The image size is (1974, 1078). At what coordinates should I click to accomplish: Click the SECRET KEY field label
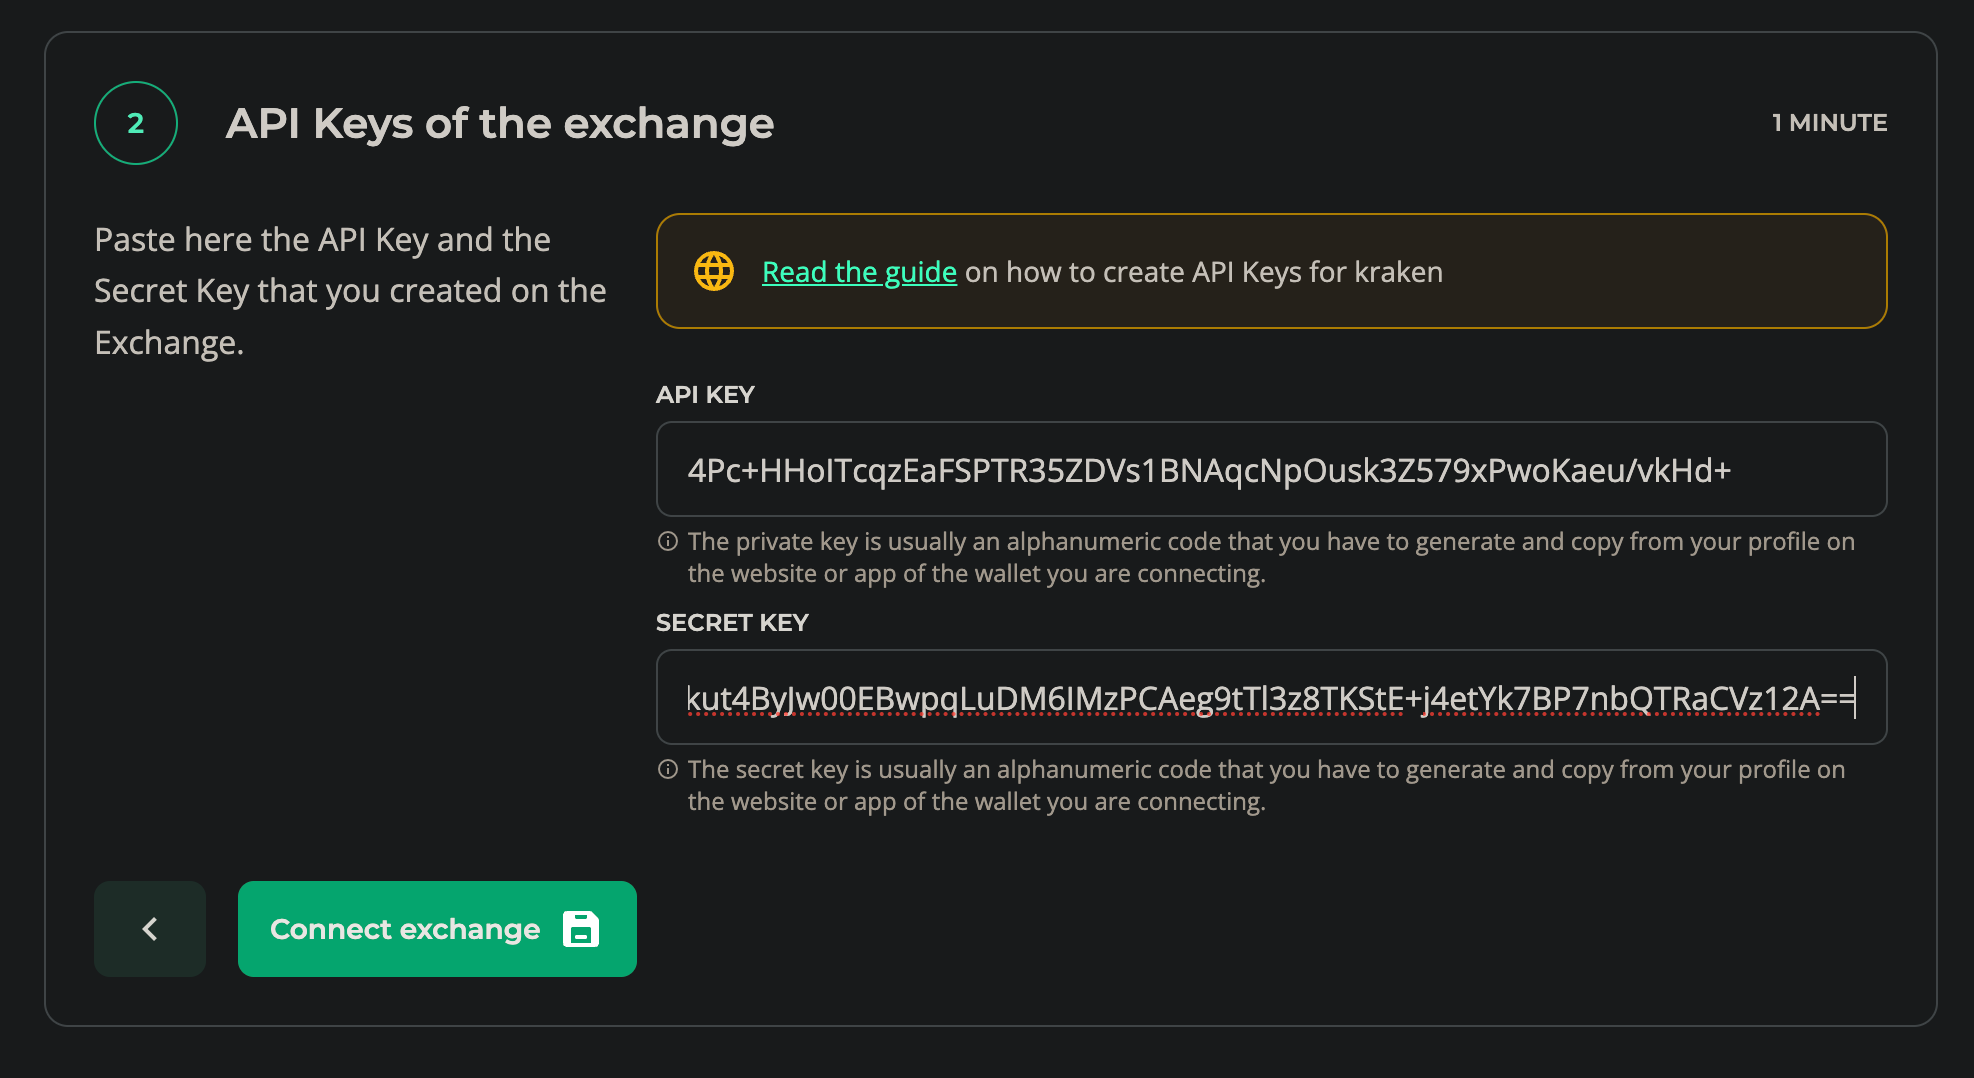click(732, 622)
